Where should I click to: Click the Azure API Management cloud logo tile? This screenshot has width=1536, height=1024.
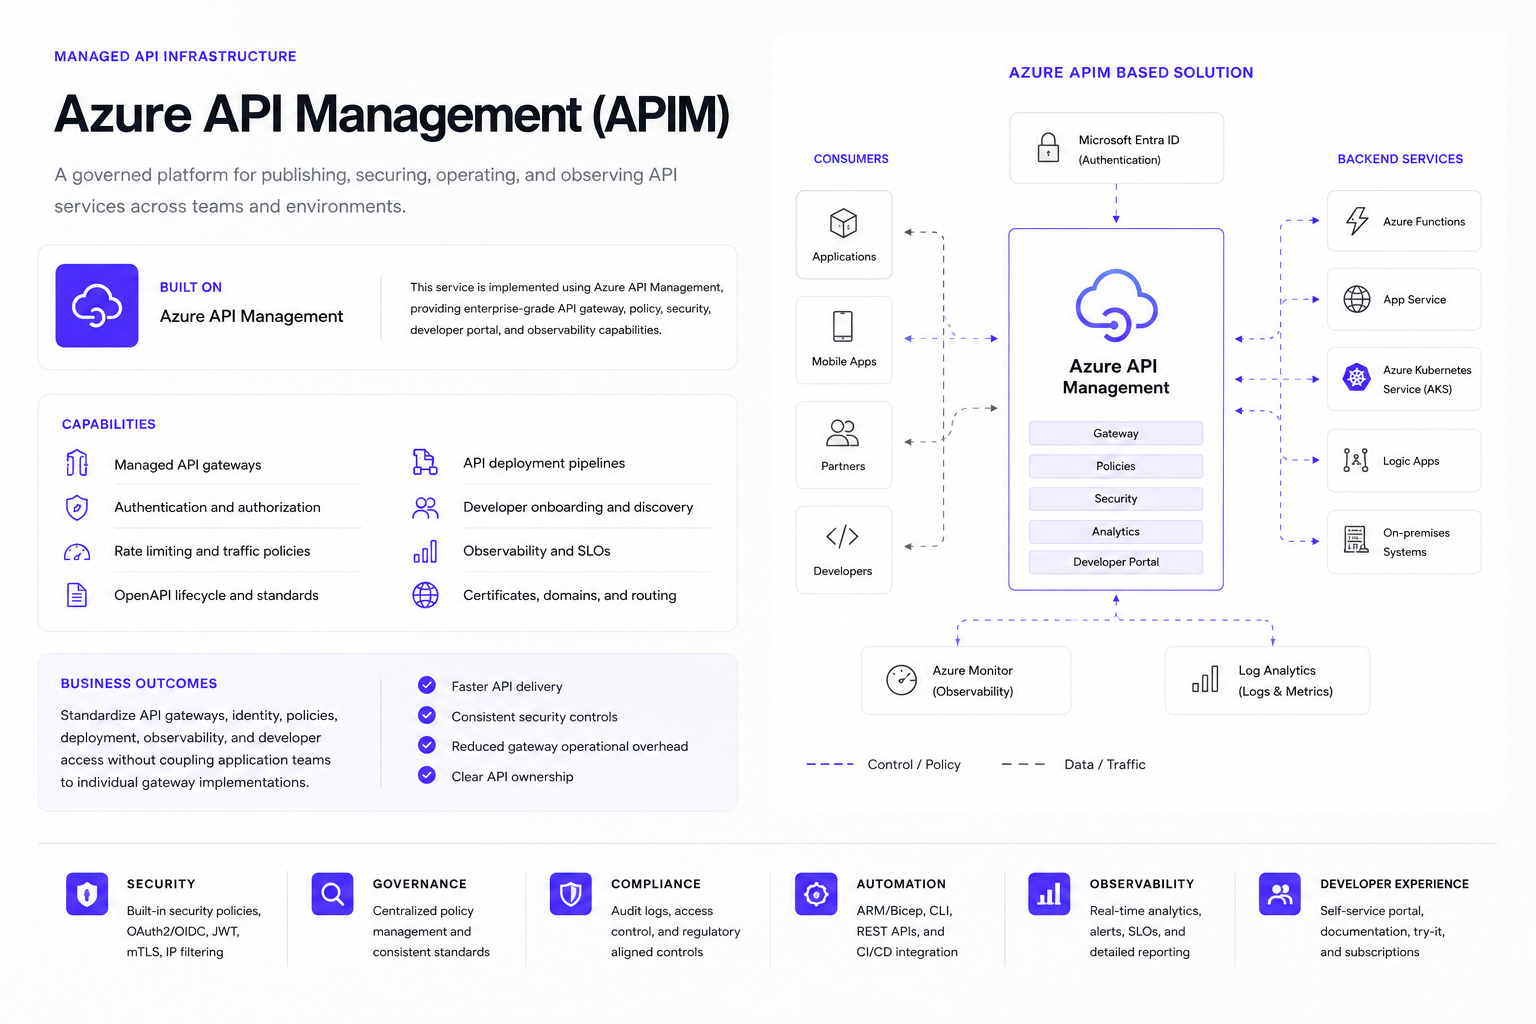[x=97, y=306]
